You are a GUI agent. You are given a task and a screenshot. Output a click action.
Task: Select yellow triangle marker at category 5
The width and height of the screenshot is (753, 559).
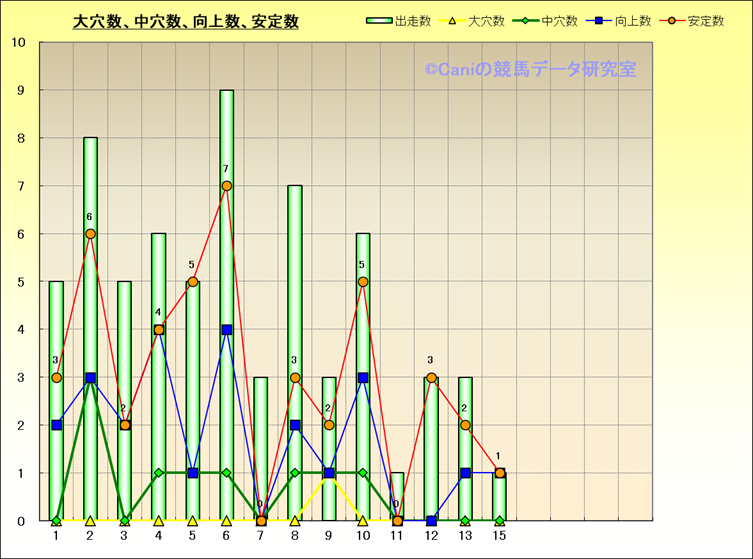click(193, 521)
